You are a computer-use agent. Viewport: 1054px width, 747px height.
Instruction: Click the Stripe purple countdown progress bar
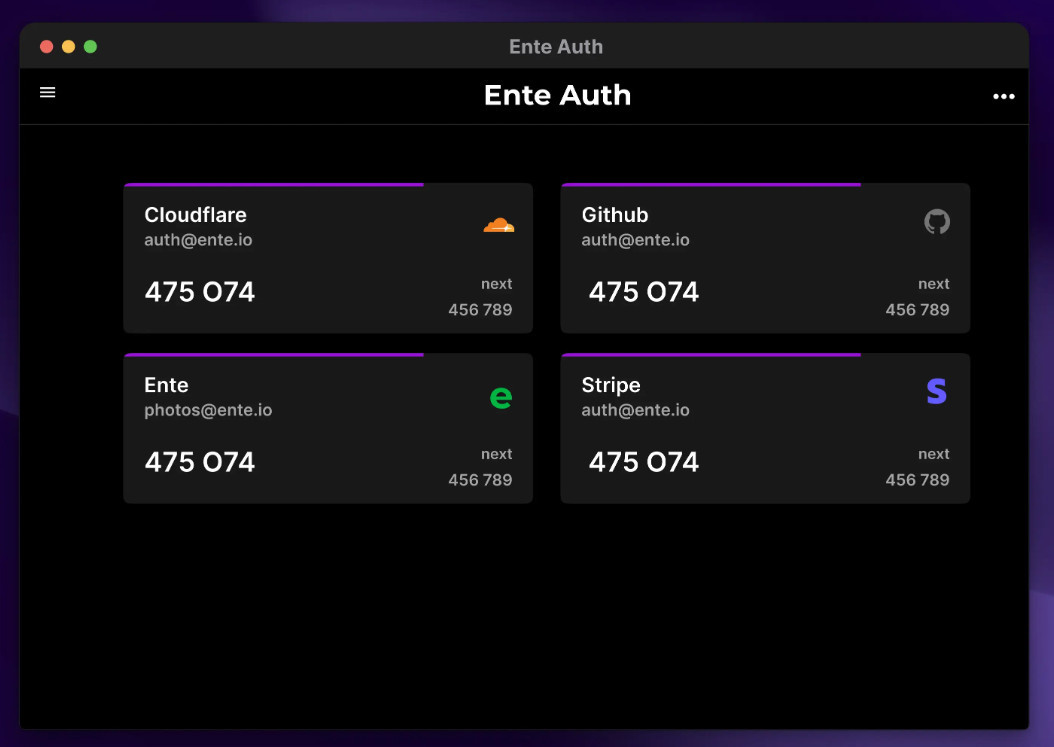point(711,355)
